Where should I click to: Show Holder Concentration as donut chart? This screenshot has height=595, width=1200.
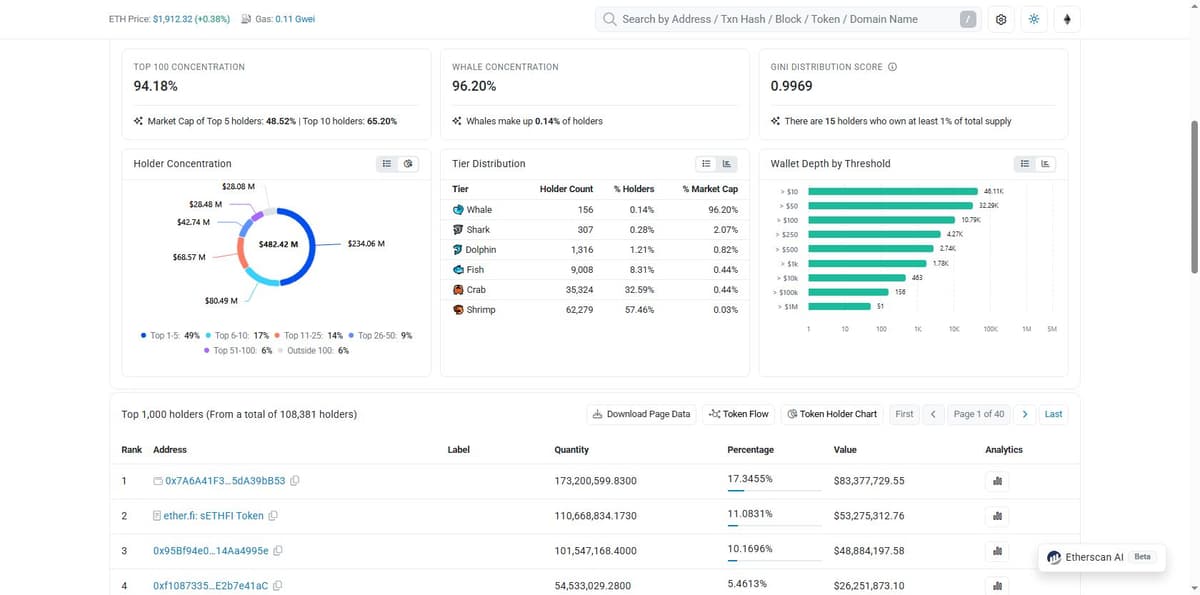coord(408,163)
